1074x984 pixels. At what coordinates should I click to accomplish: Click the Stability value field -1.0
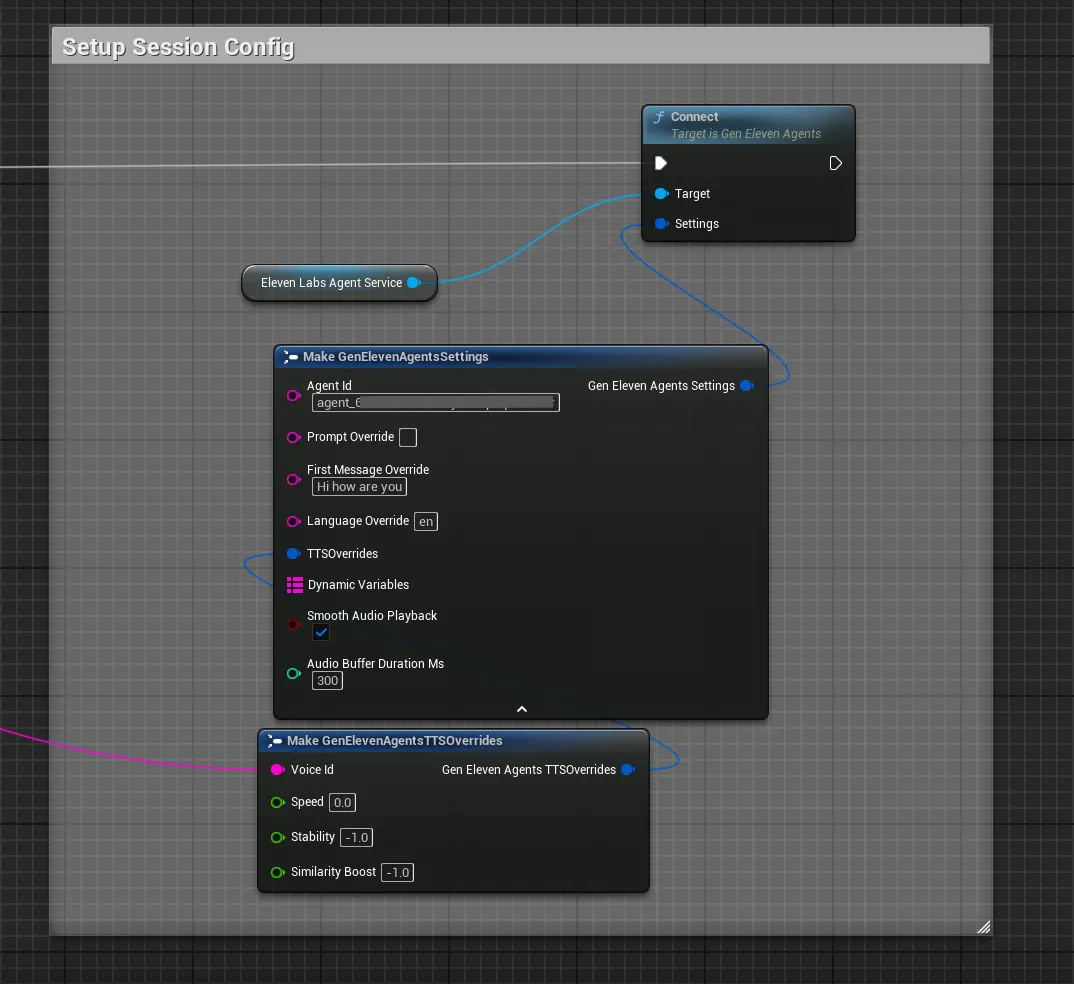(356, 837)
